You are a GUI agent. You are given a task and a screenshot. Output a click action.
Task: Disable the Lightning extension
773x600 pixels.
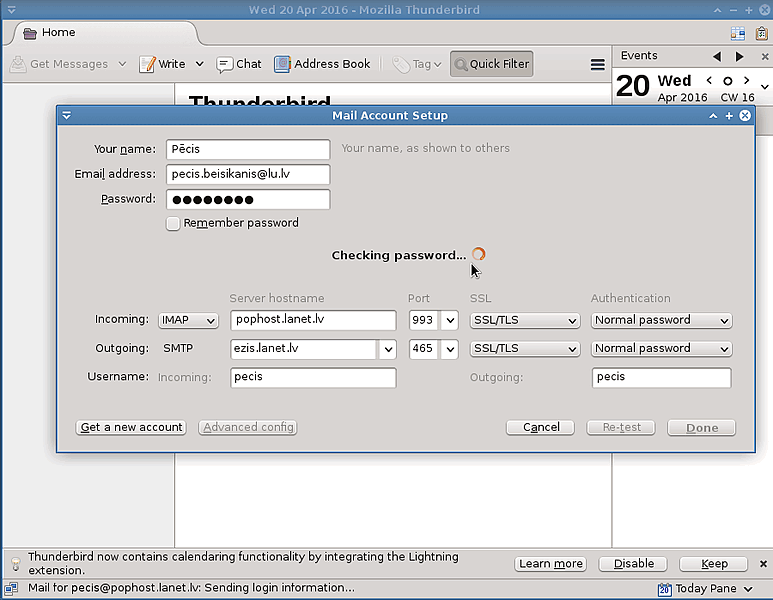633,564
